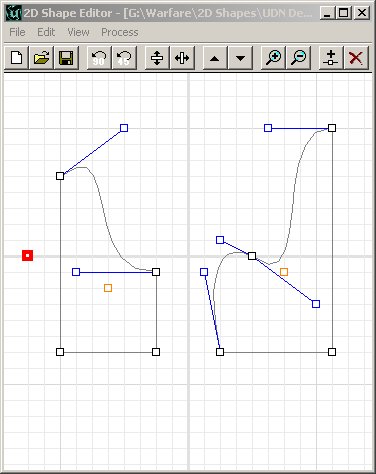Select left shape's vertex ending horizontal blue line

click(156, 272)
